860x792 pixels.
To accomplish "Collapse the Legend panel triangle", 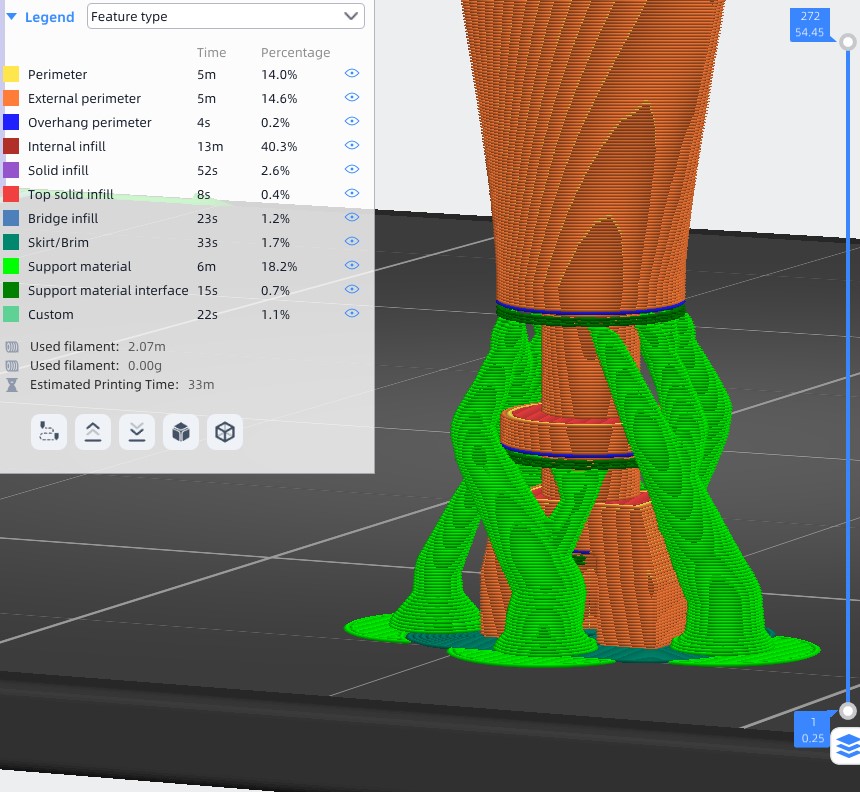I will tap(12, 17).
